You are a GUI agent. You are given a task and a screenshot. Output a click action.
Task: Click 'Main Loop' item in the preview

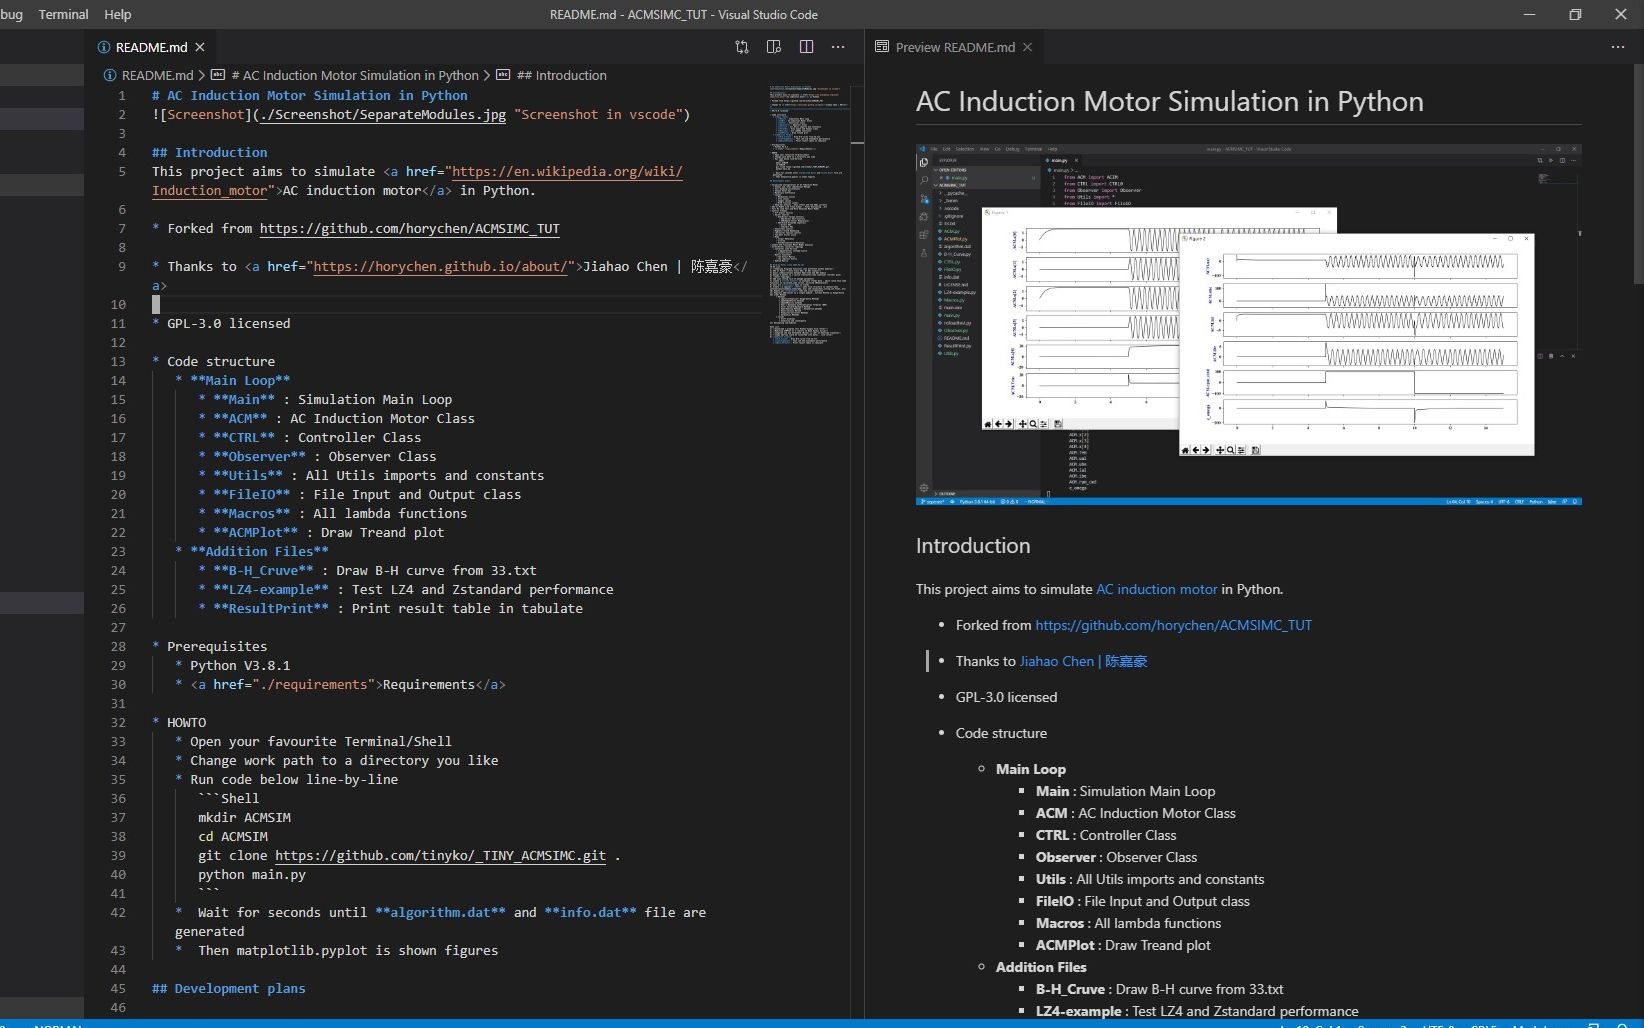pyautogui.click(x=1031, y=769)
